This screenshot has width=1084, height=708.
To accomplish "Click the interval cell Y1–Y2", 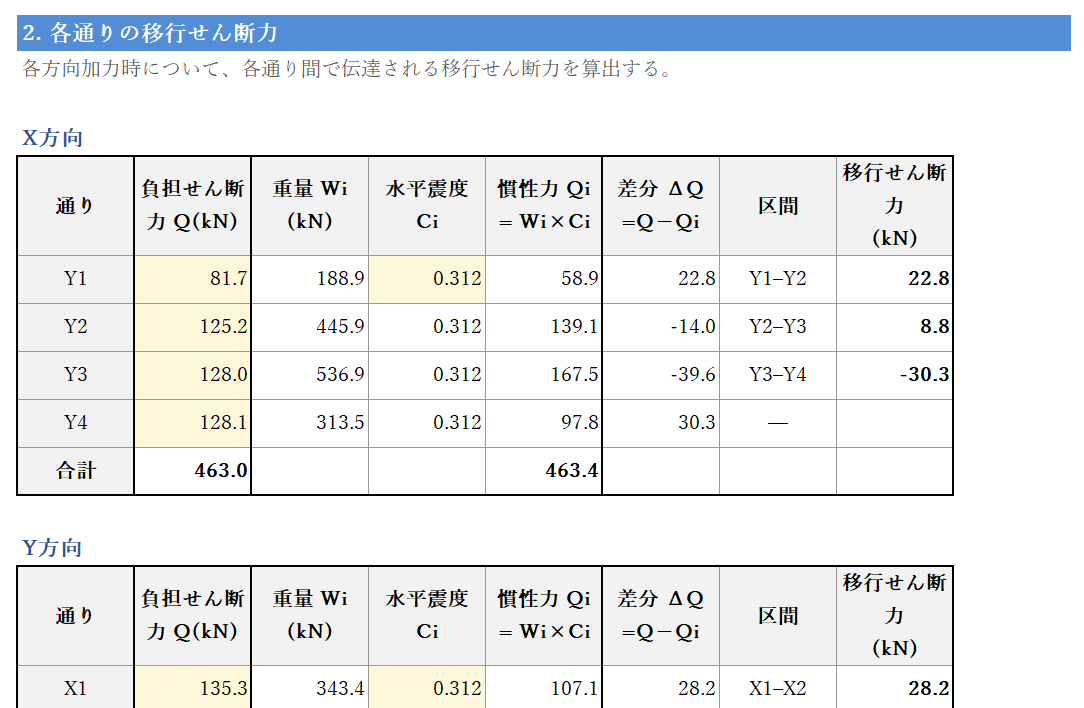I will tap(778, 279).
